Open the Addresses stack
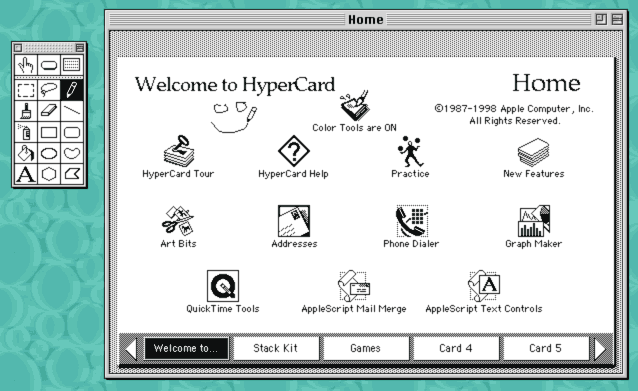The image size is (638, 391). [294, 227]
